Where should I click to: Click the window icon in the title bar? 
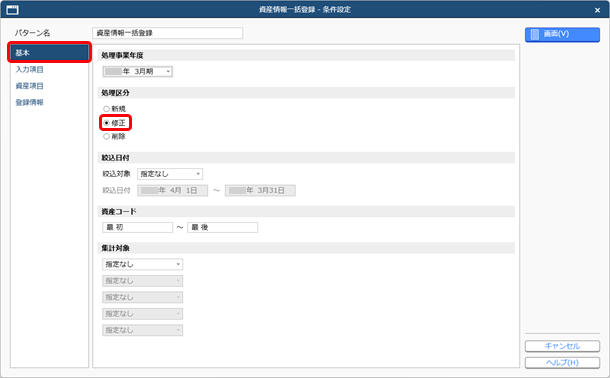[12, 10]
